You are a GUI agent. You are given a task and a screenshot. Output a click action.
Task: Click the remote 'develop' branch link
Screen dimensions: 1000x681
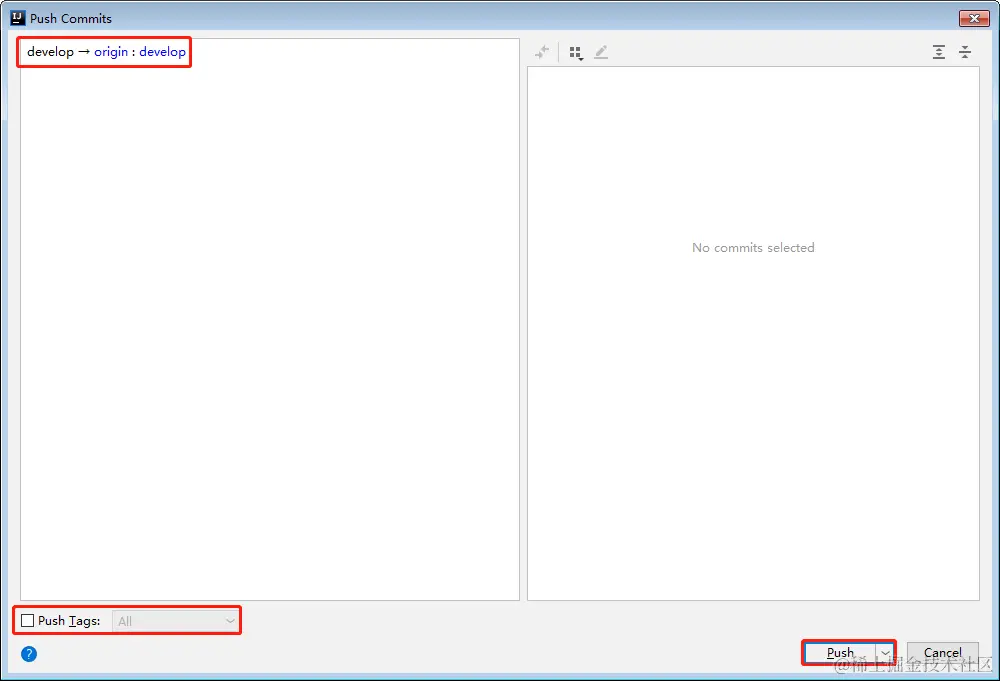[163, 52]
